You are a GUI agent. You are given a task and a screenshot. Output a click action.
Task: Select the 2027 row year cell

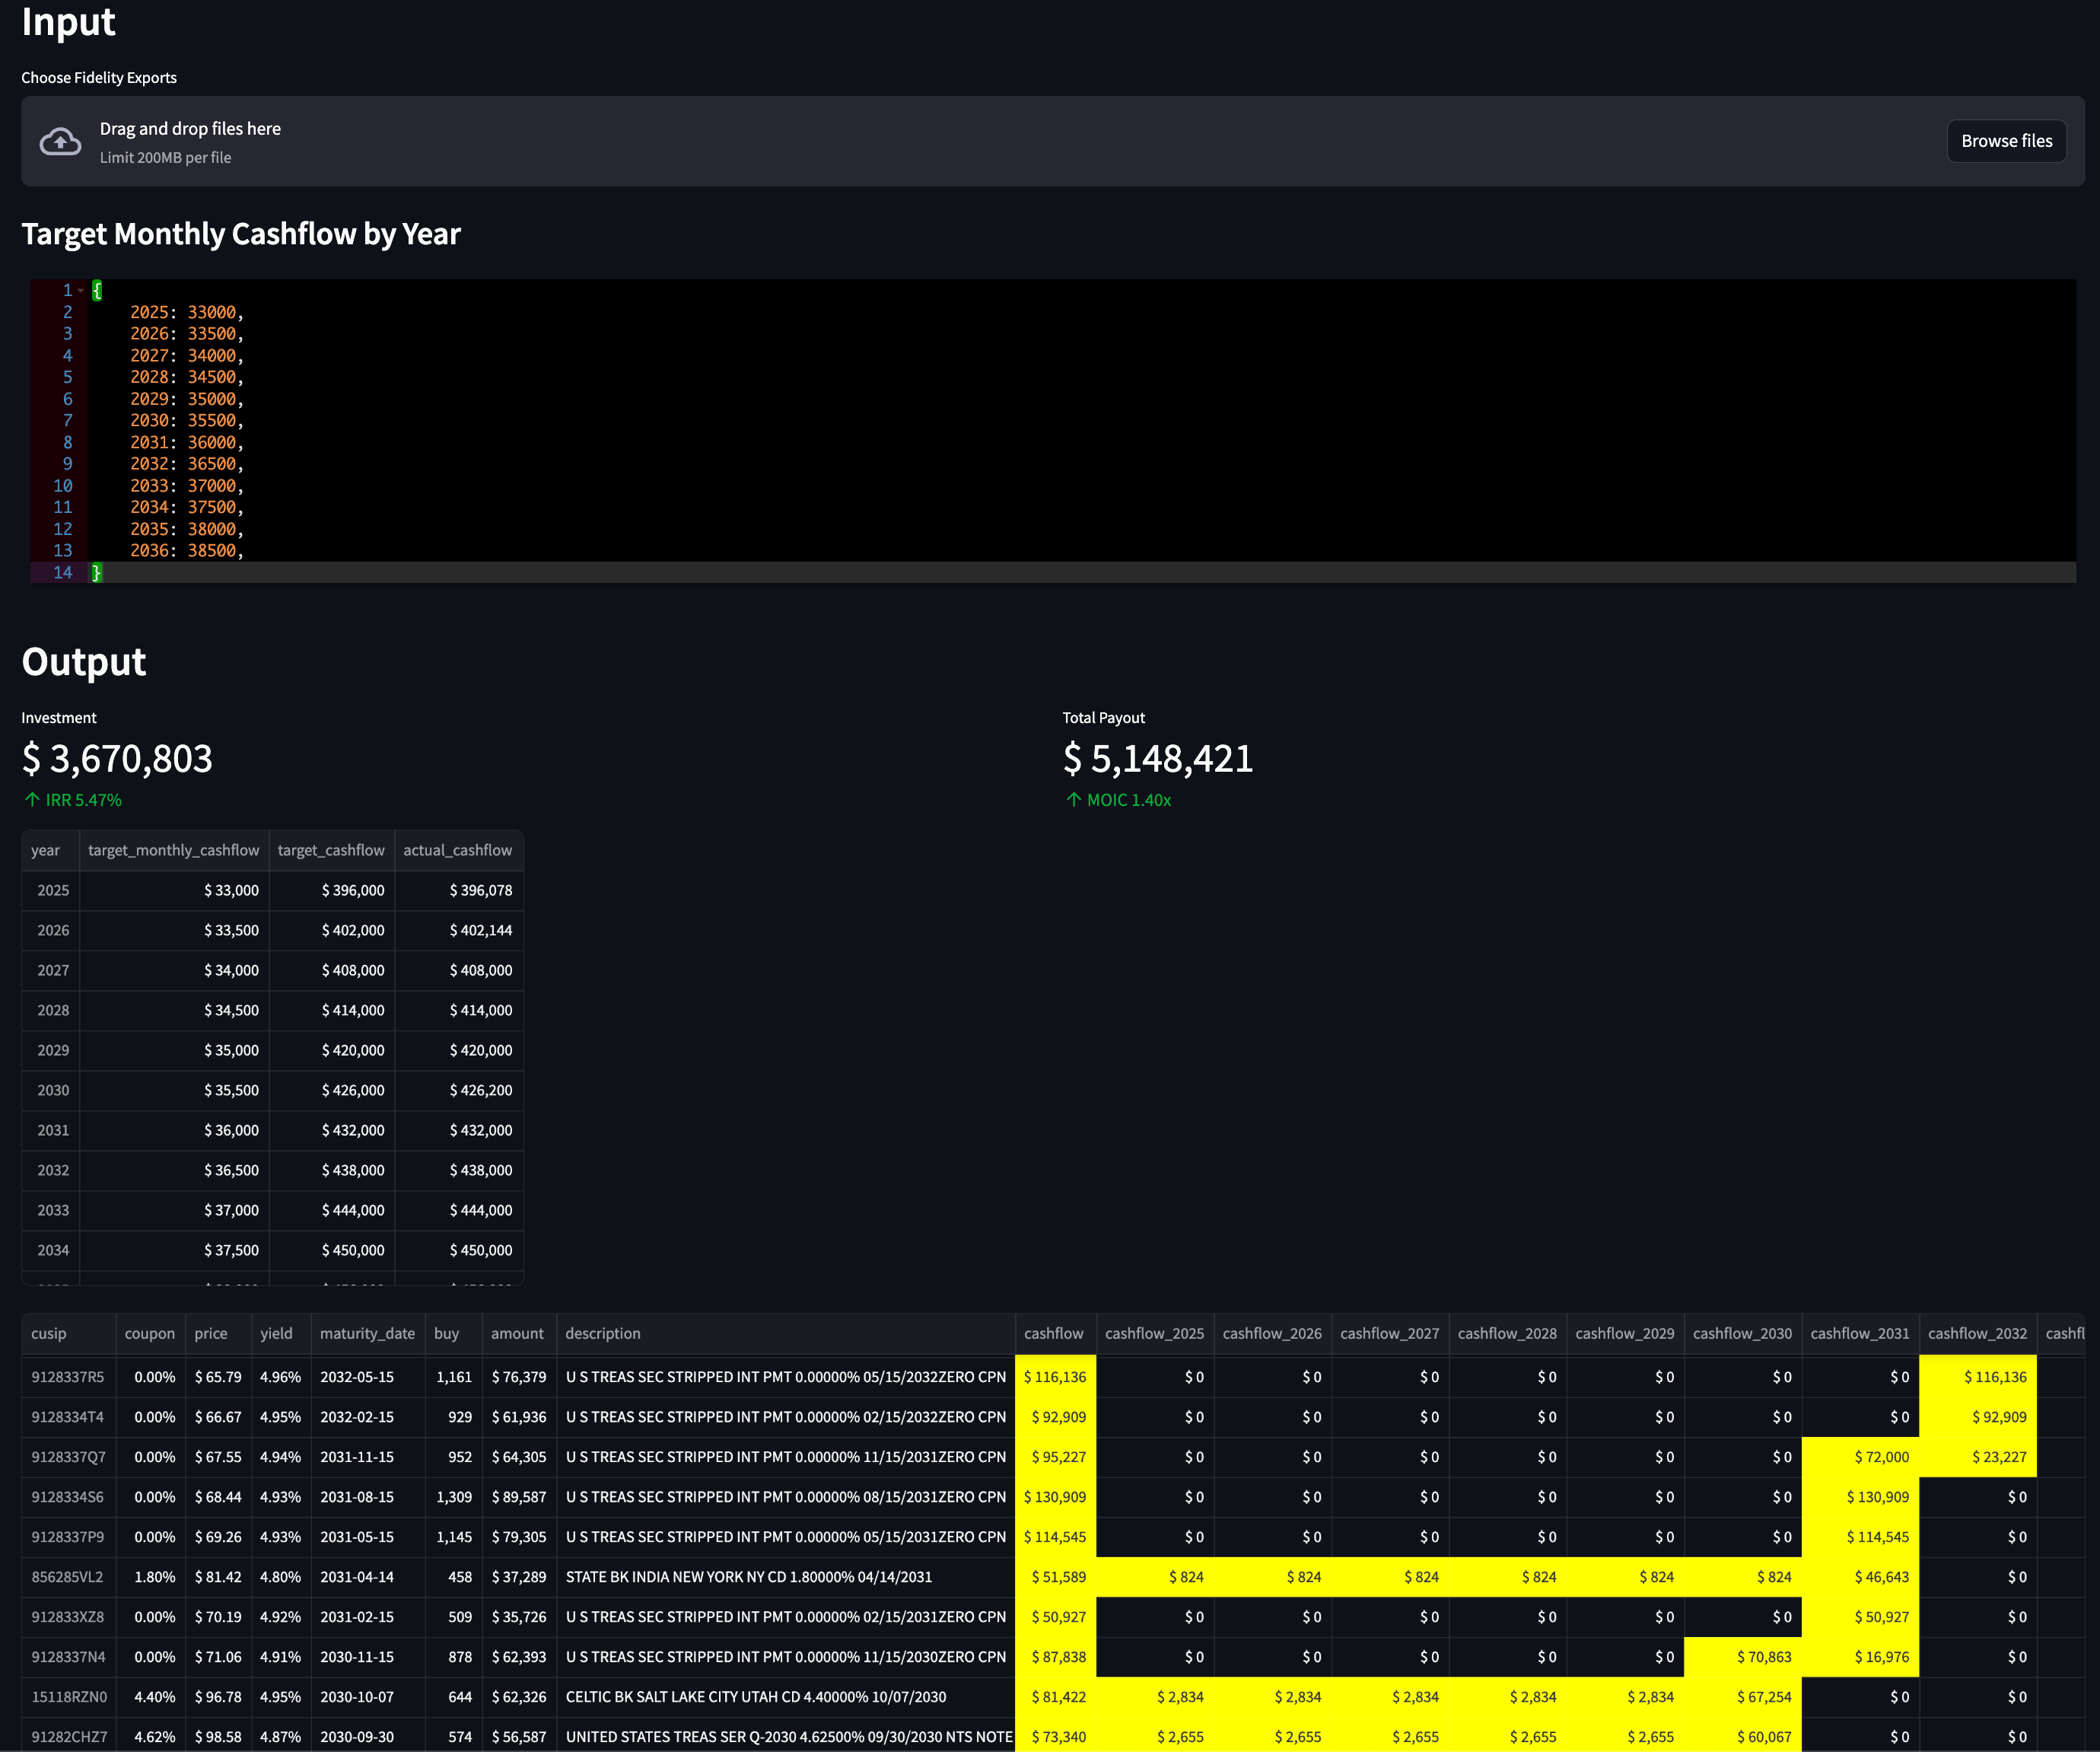pyautogui.click(x=50, y=970)
